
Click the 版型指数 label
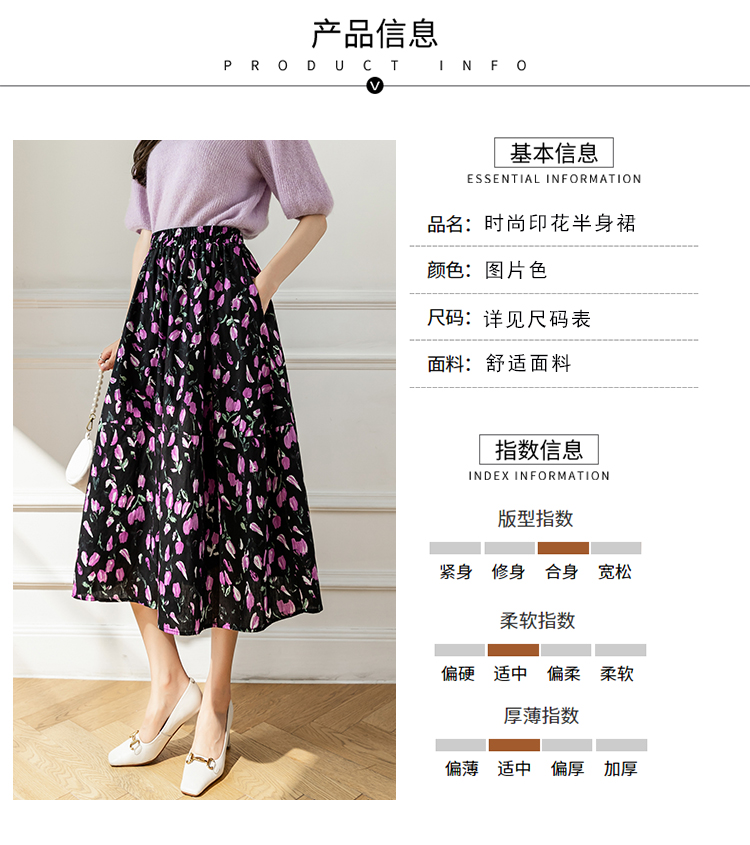coord(535,518)
